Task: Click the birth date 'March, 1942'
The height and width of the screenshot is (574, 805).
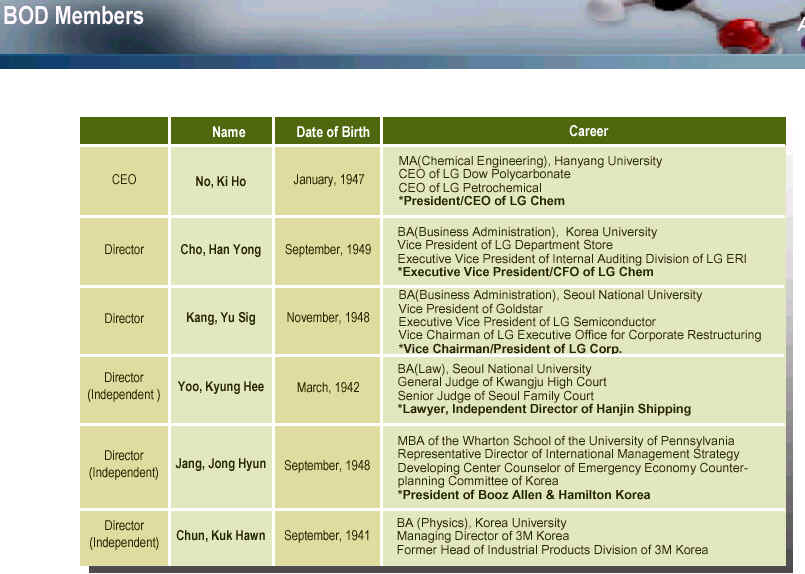Action: 328,387
